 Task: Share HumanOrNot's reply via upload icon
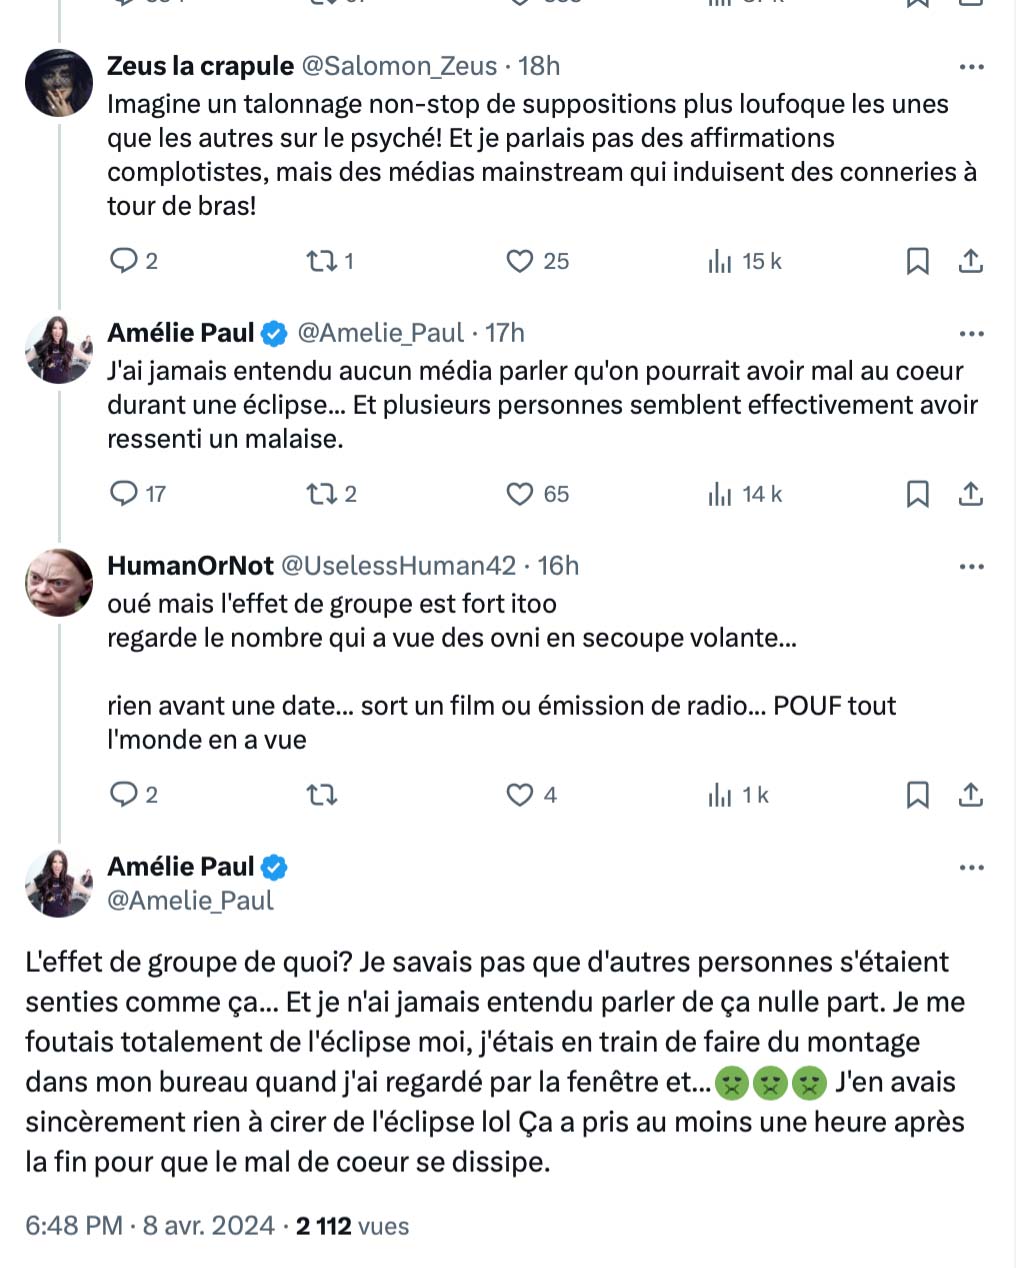(971, 795)
